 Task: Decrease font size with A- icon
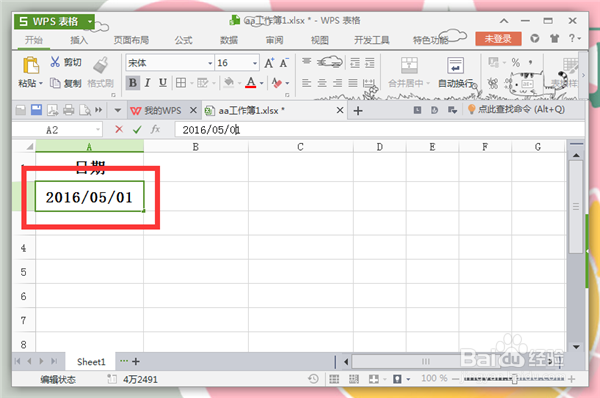284,63
